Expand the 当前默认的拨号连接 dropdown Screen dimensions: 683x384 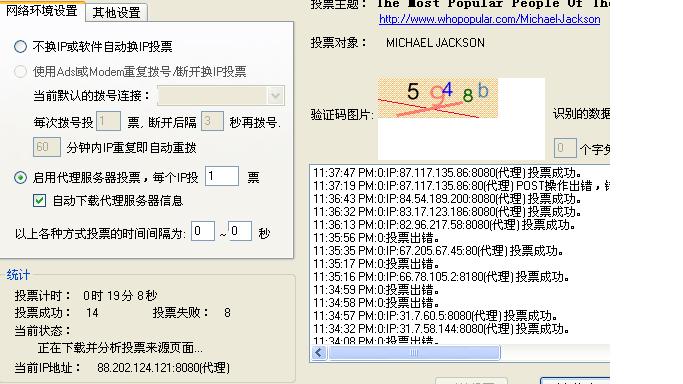pyautogui.click(x=275, y=95)
